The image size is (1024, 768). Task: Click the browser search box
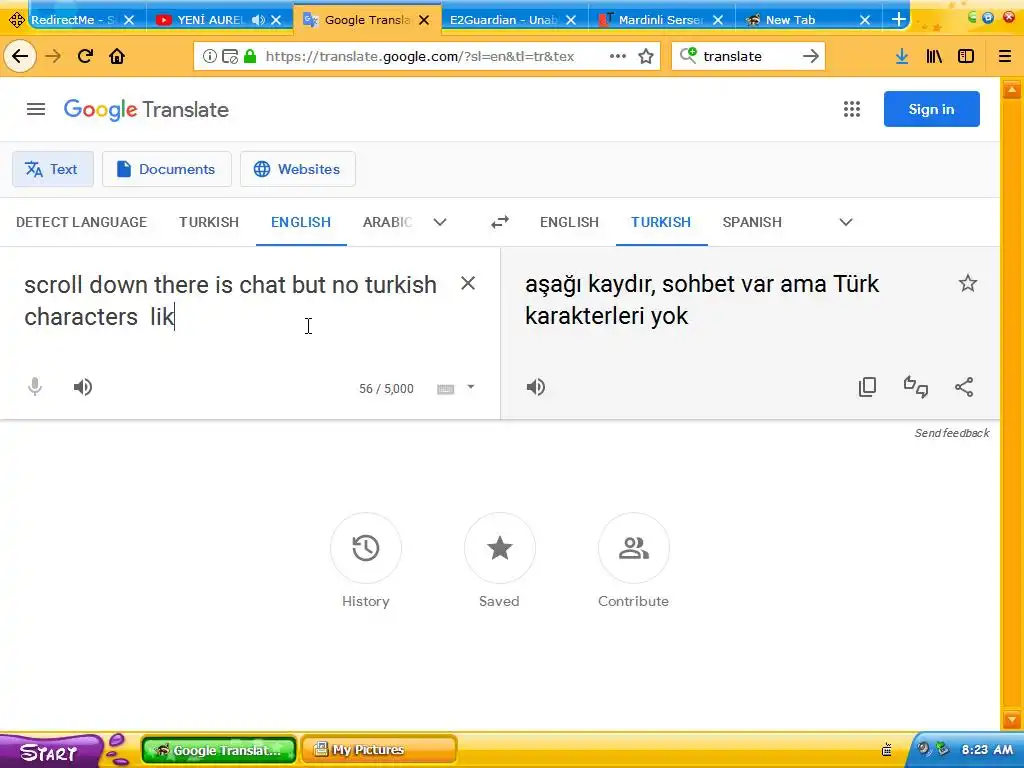[x=746, y=56]
